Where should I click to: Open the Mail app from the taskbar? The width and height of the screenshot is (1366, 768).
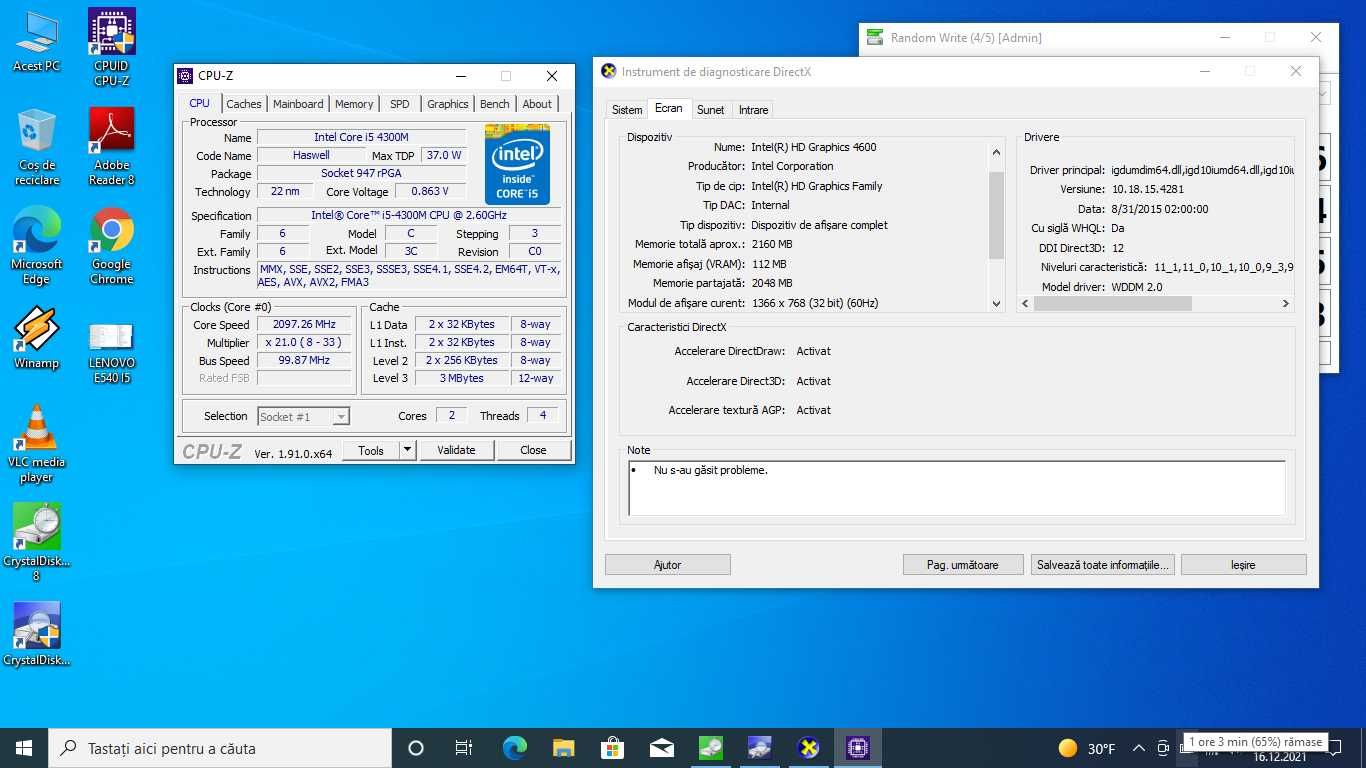click(x=661, y=748)
